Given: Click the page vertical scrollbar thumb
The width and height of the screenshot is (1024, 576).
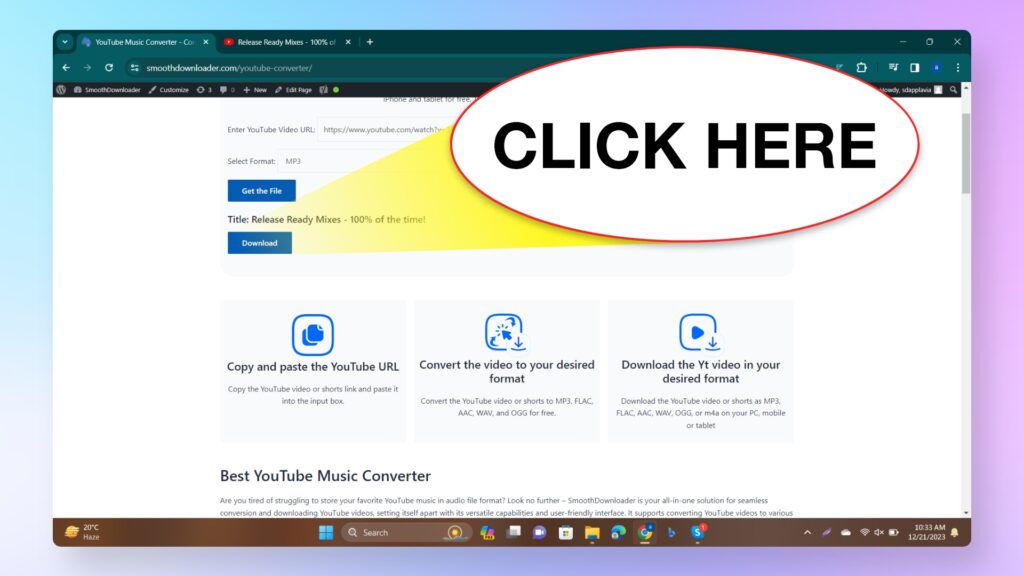Looking at the screenshot, I should tap(966, 153).
